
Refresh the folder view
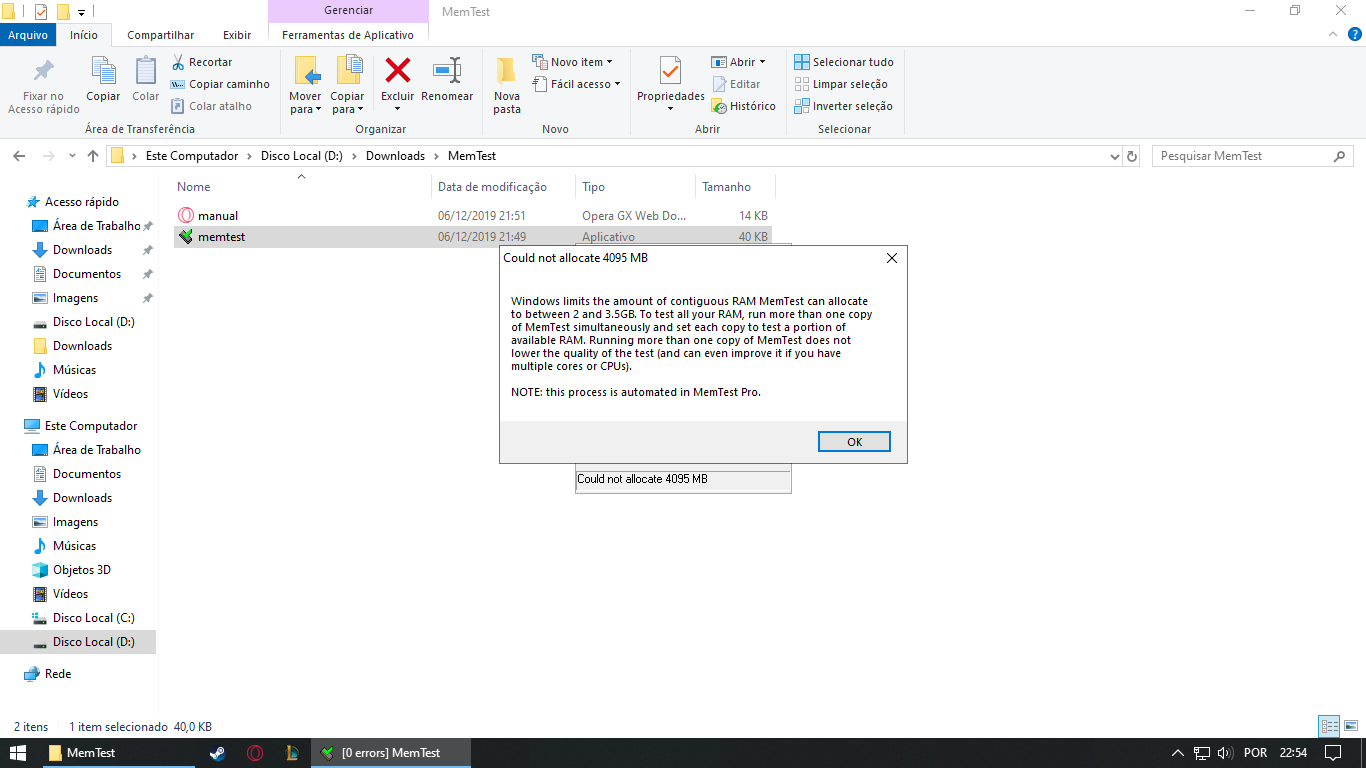click(x=1132, y=156)
